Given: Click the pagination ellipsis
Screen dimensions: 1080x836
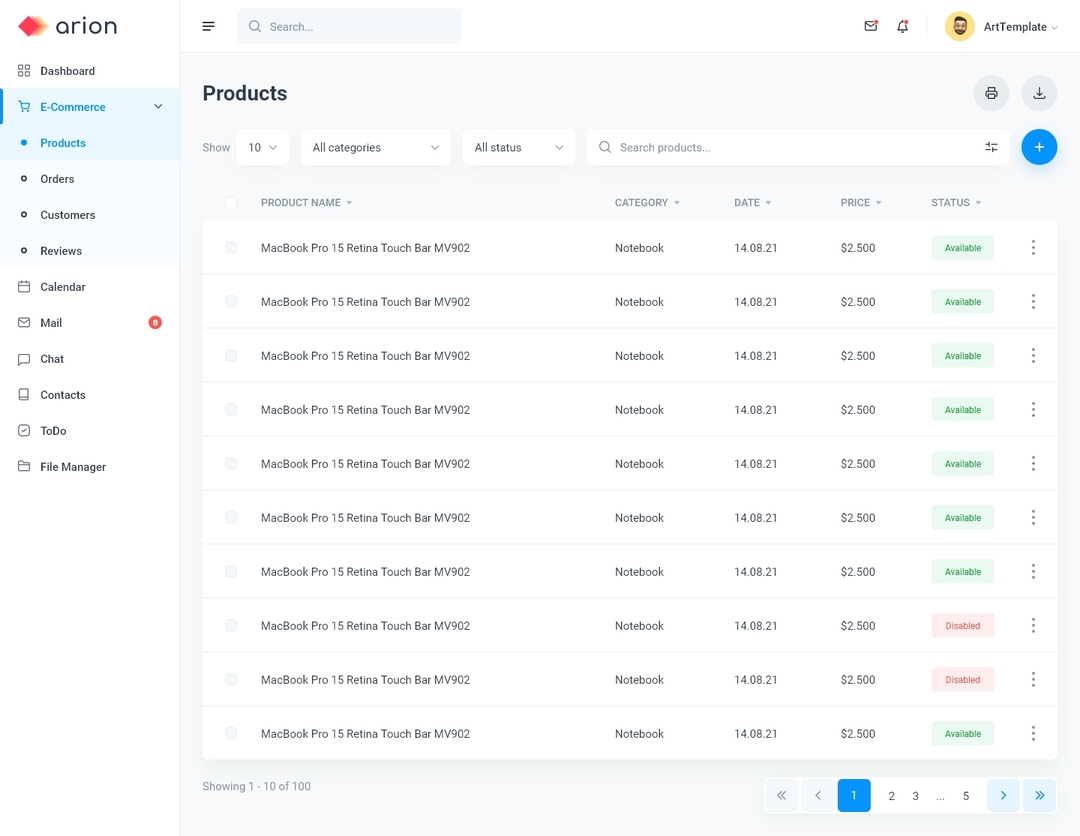Looking at the screenshot, I should click(940, 797).
